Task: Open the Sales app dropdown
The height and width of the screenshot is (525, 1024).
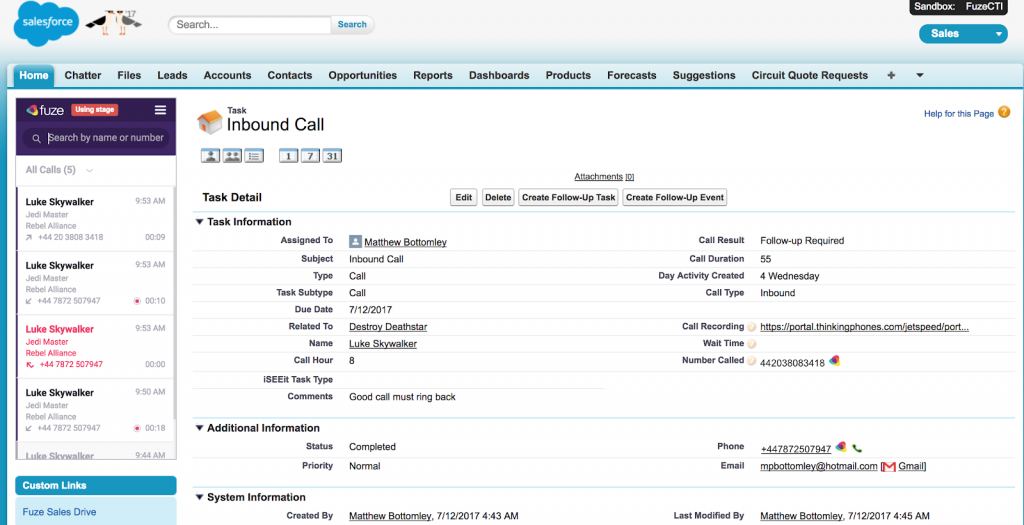Action: (963, 34)
